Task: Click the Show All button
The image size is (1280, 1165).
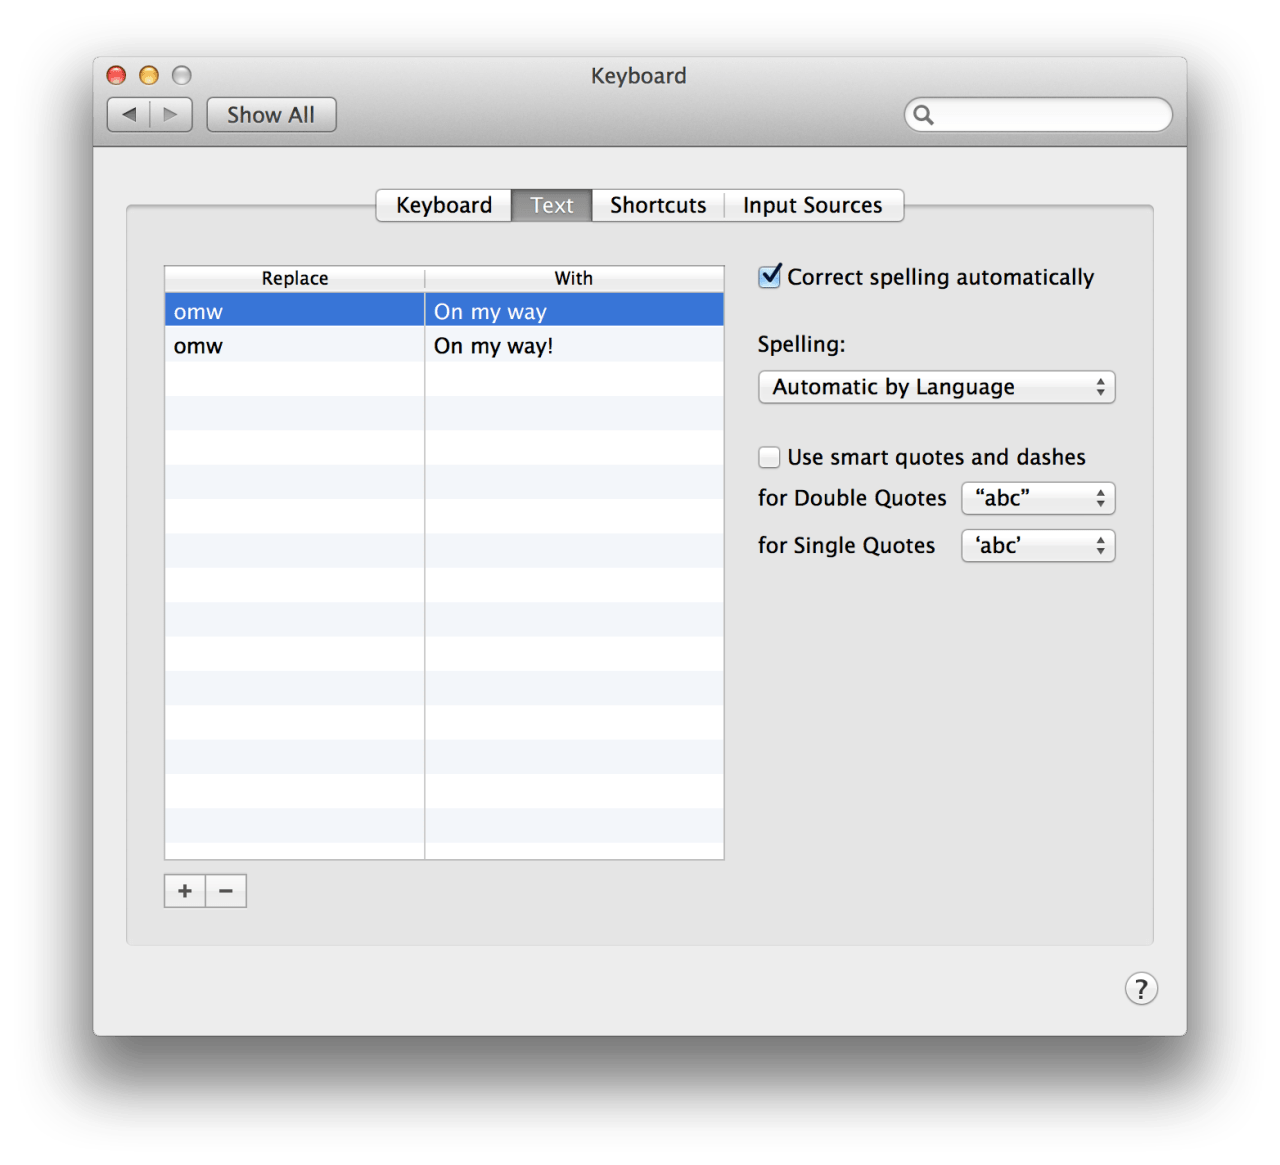Action: tap(271, 116)
